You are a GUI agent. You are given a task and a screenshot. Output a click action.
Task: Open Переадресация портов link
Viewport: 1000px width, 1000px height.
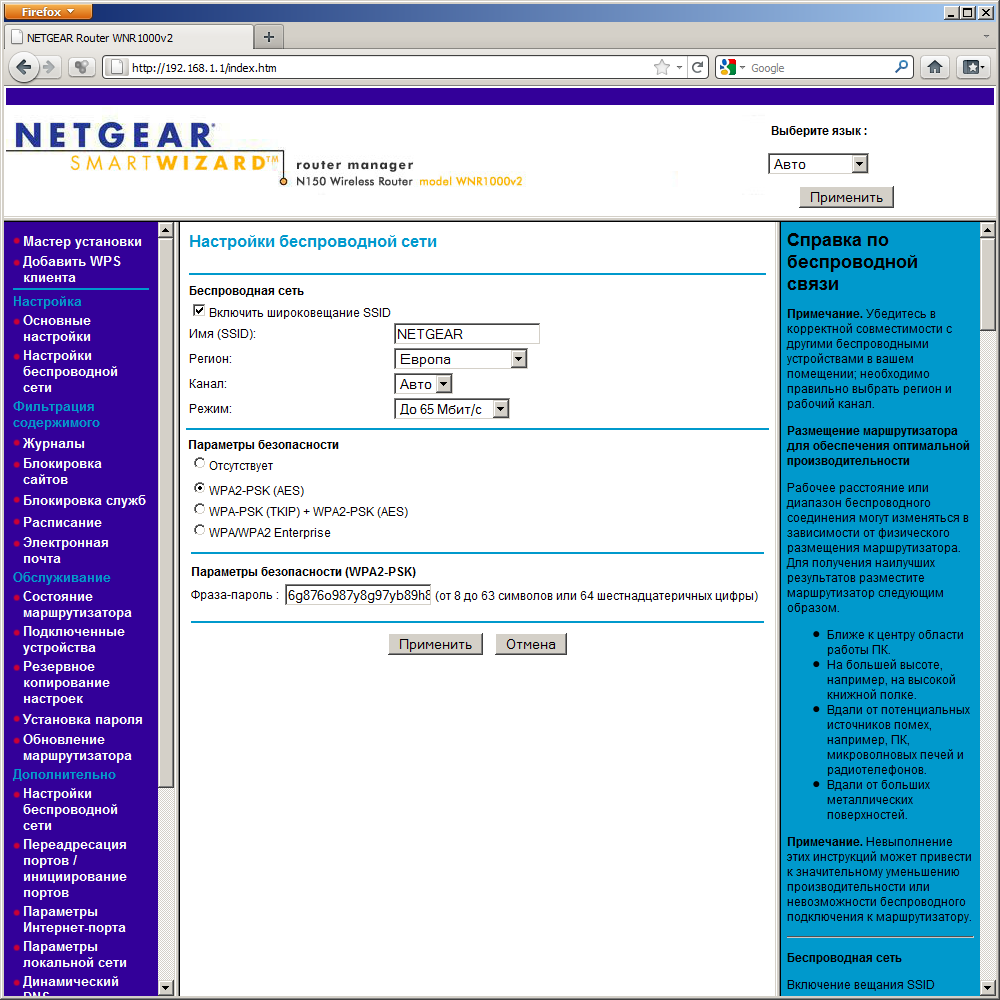75,869
